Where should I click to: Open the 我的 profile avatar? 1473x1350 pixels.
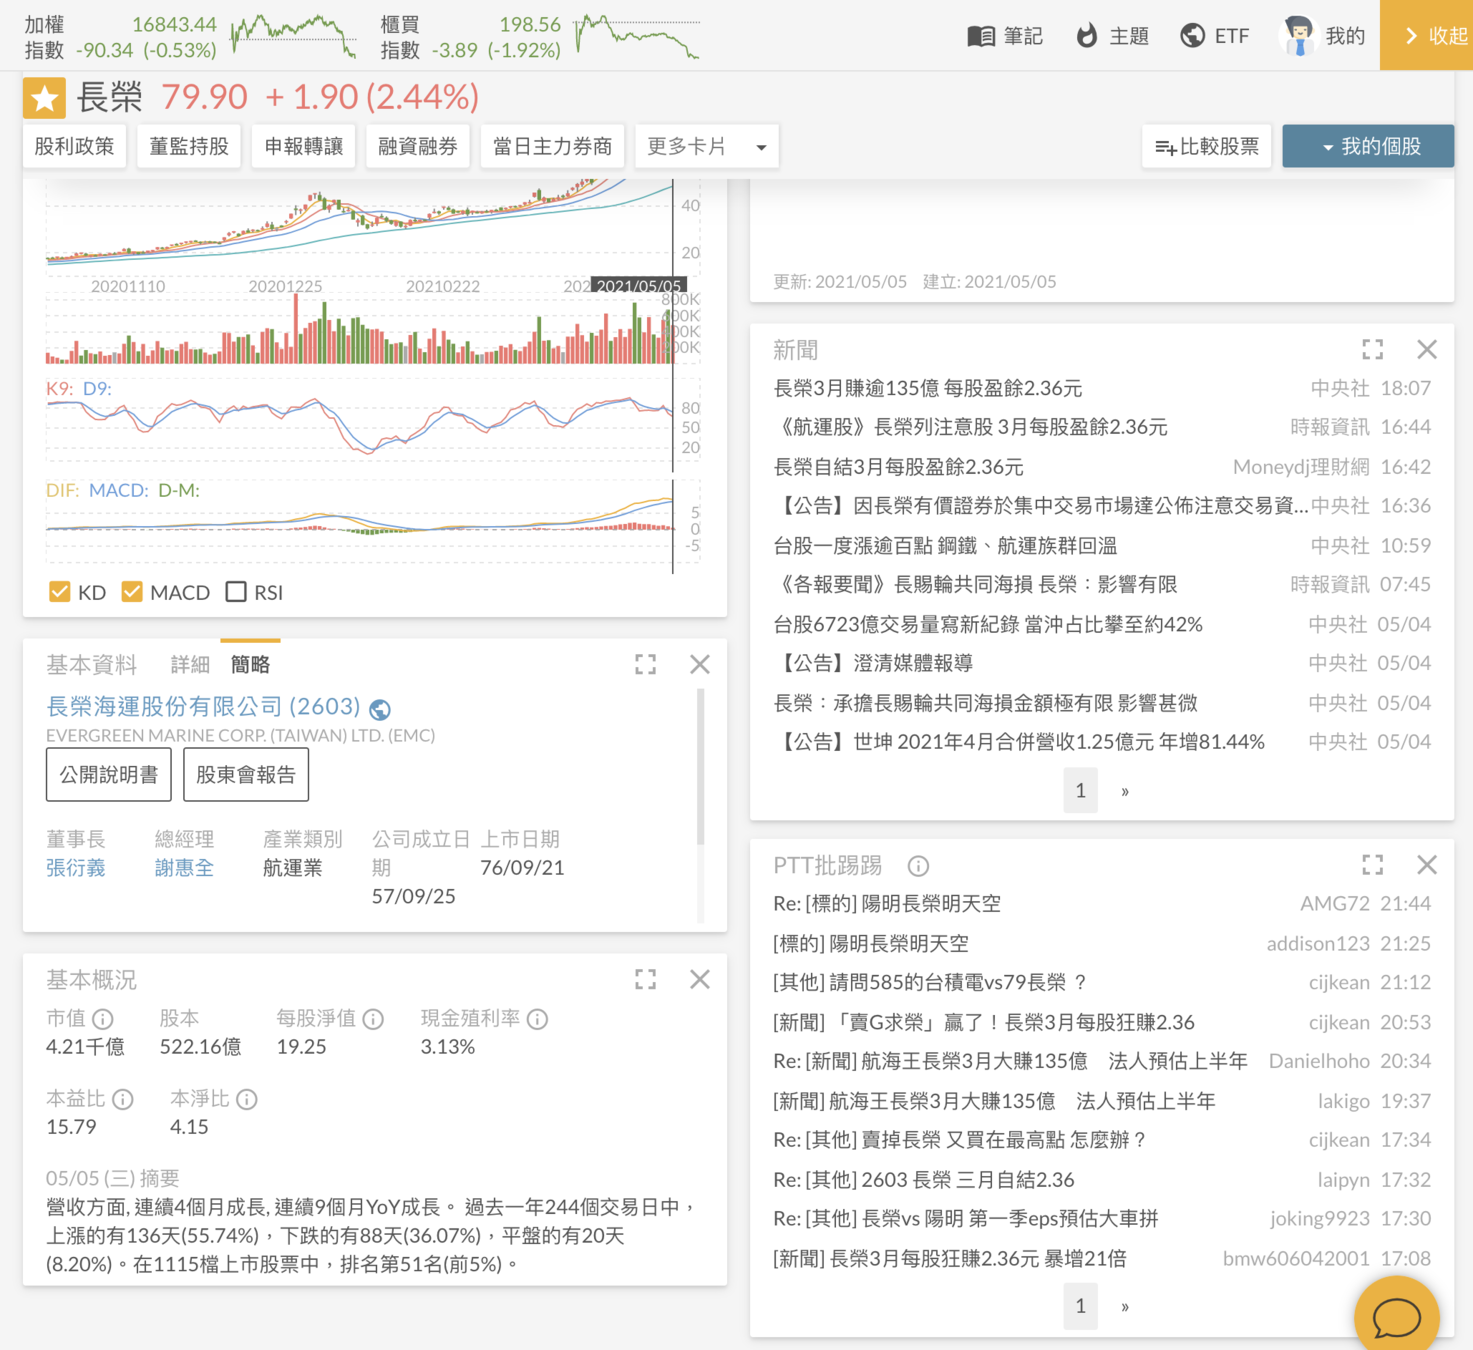[x=1298, y=36]
